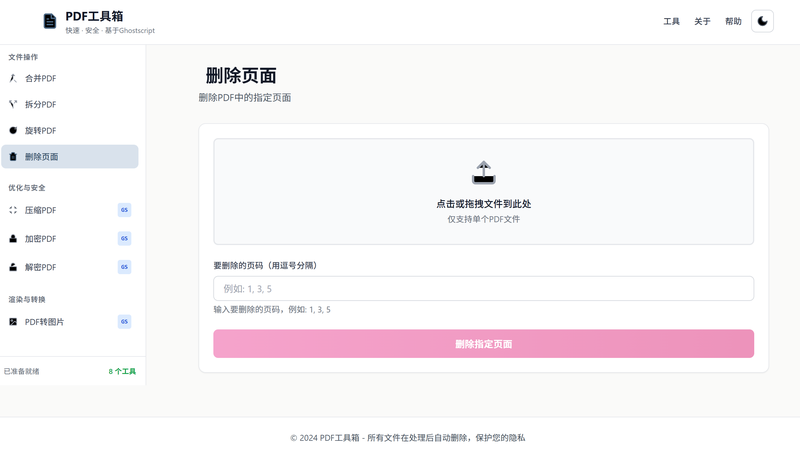Open the 帮助 menu item
The width and height of the screenshot is (800, 450).
point(733,21)
